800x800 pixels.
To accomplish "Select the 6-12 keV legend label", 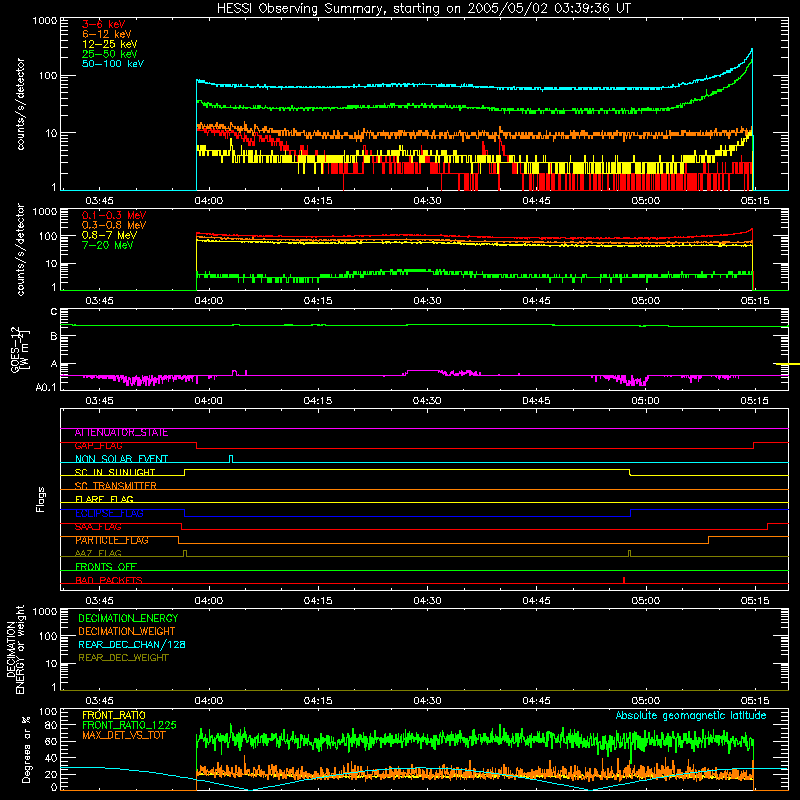I will [107, 34].
